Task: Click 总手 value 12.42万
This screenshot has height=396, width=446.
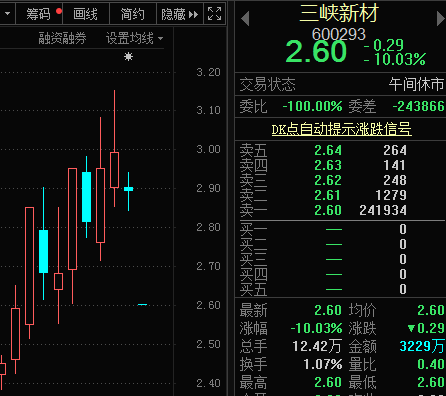Action: (x=317, y=346)
